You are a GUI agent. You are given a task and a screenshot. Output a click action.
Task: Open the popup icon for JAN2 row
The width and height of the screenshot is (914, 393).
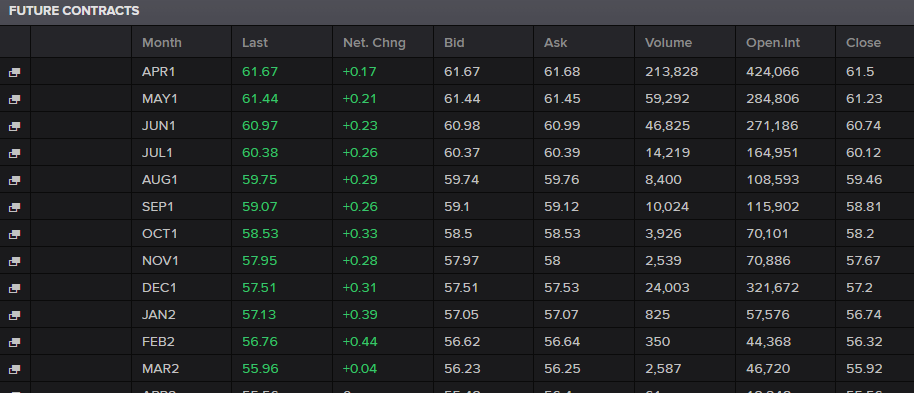tap(15, 315)
